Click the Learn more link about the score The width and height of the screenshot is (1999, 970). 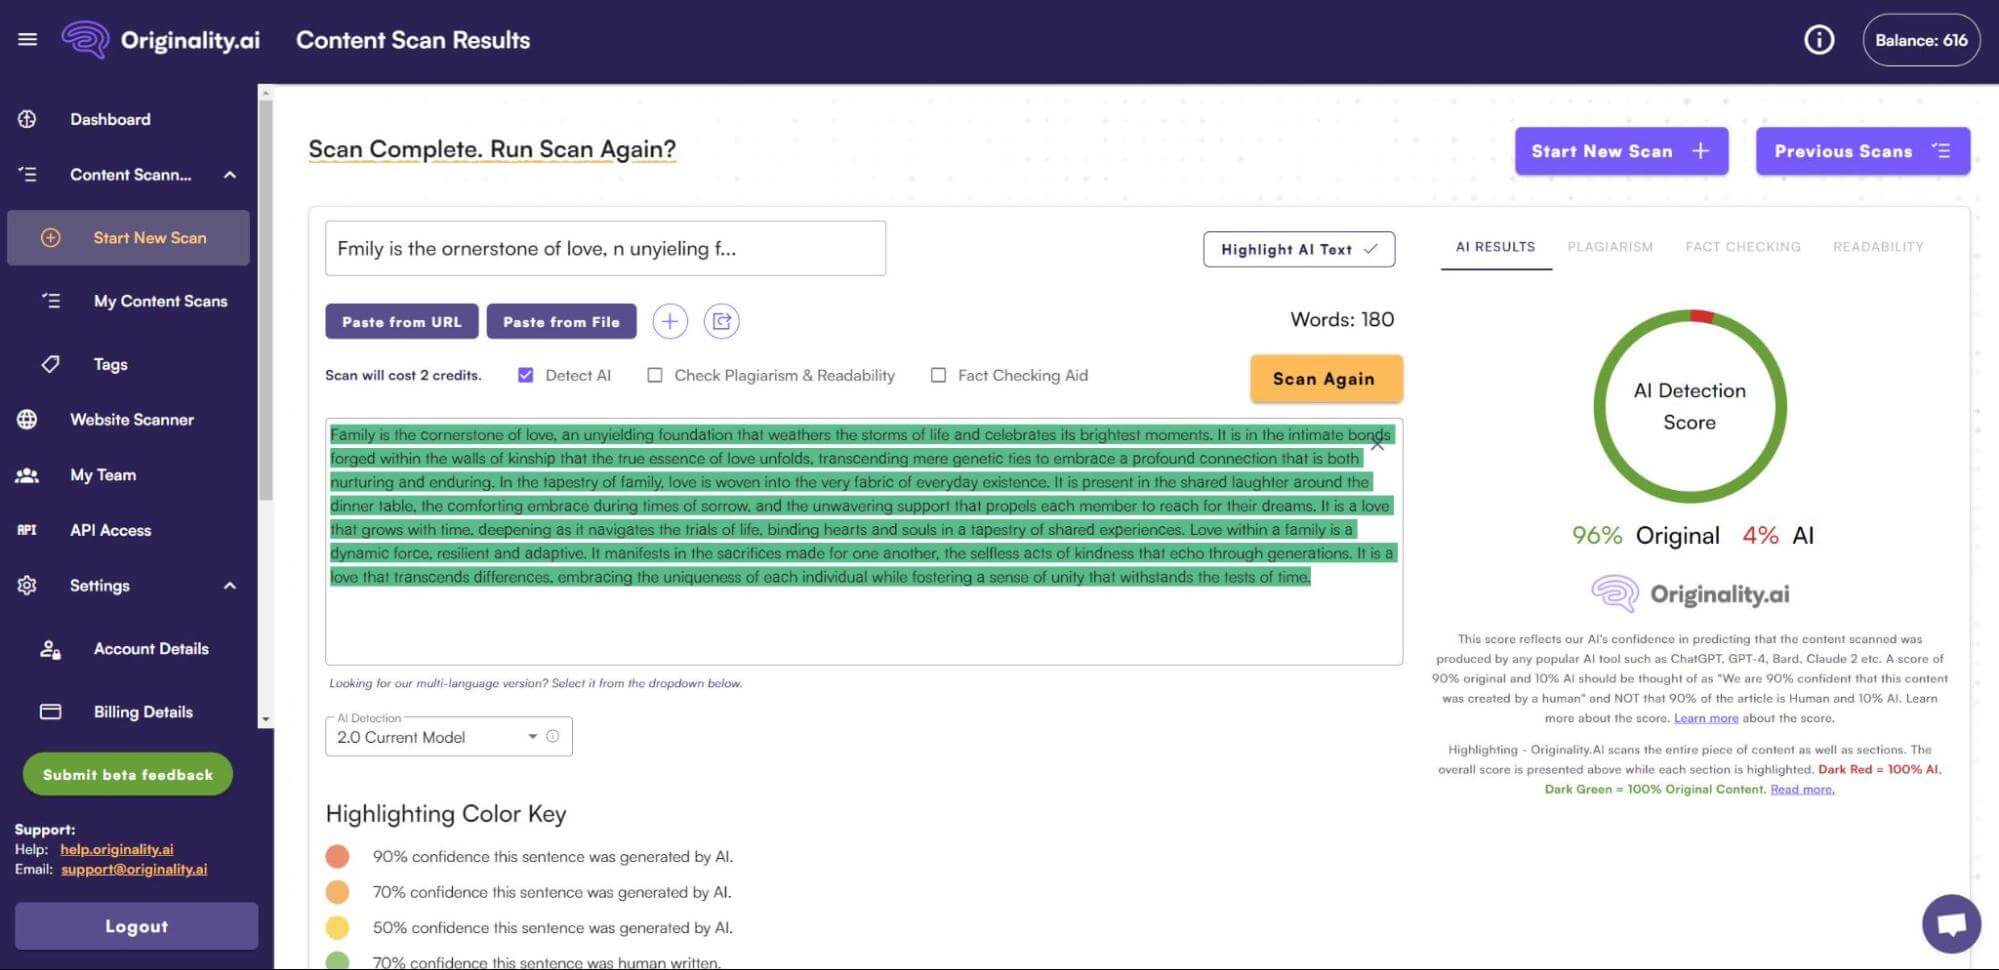[1706, 718]
